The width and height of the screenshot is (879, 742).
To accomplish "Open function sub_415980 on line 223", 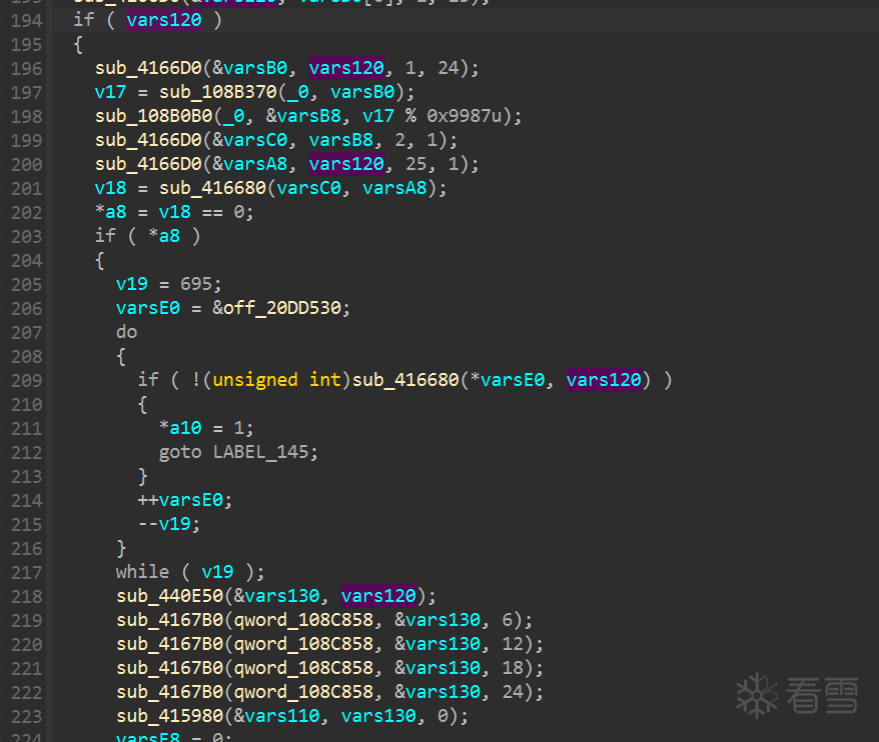I will [x=169, y=716].
